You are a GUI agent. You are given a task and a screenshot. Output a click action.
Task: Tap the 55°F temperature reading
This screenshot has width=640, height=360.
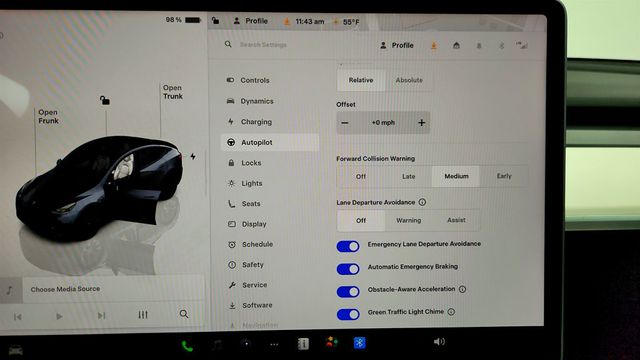351,22
